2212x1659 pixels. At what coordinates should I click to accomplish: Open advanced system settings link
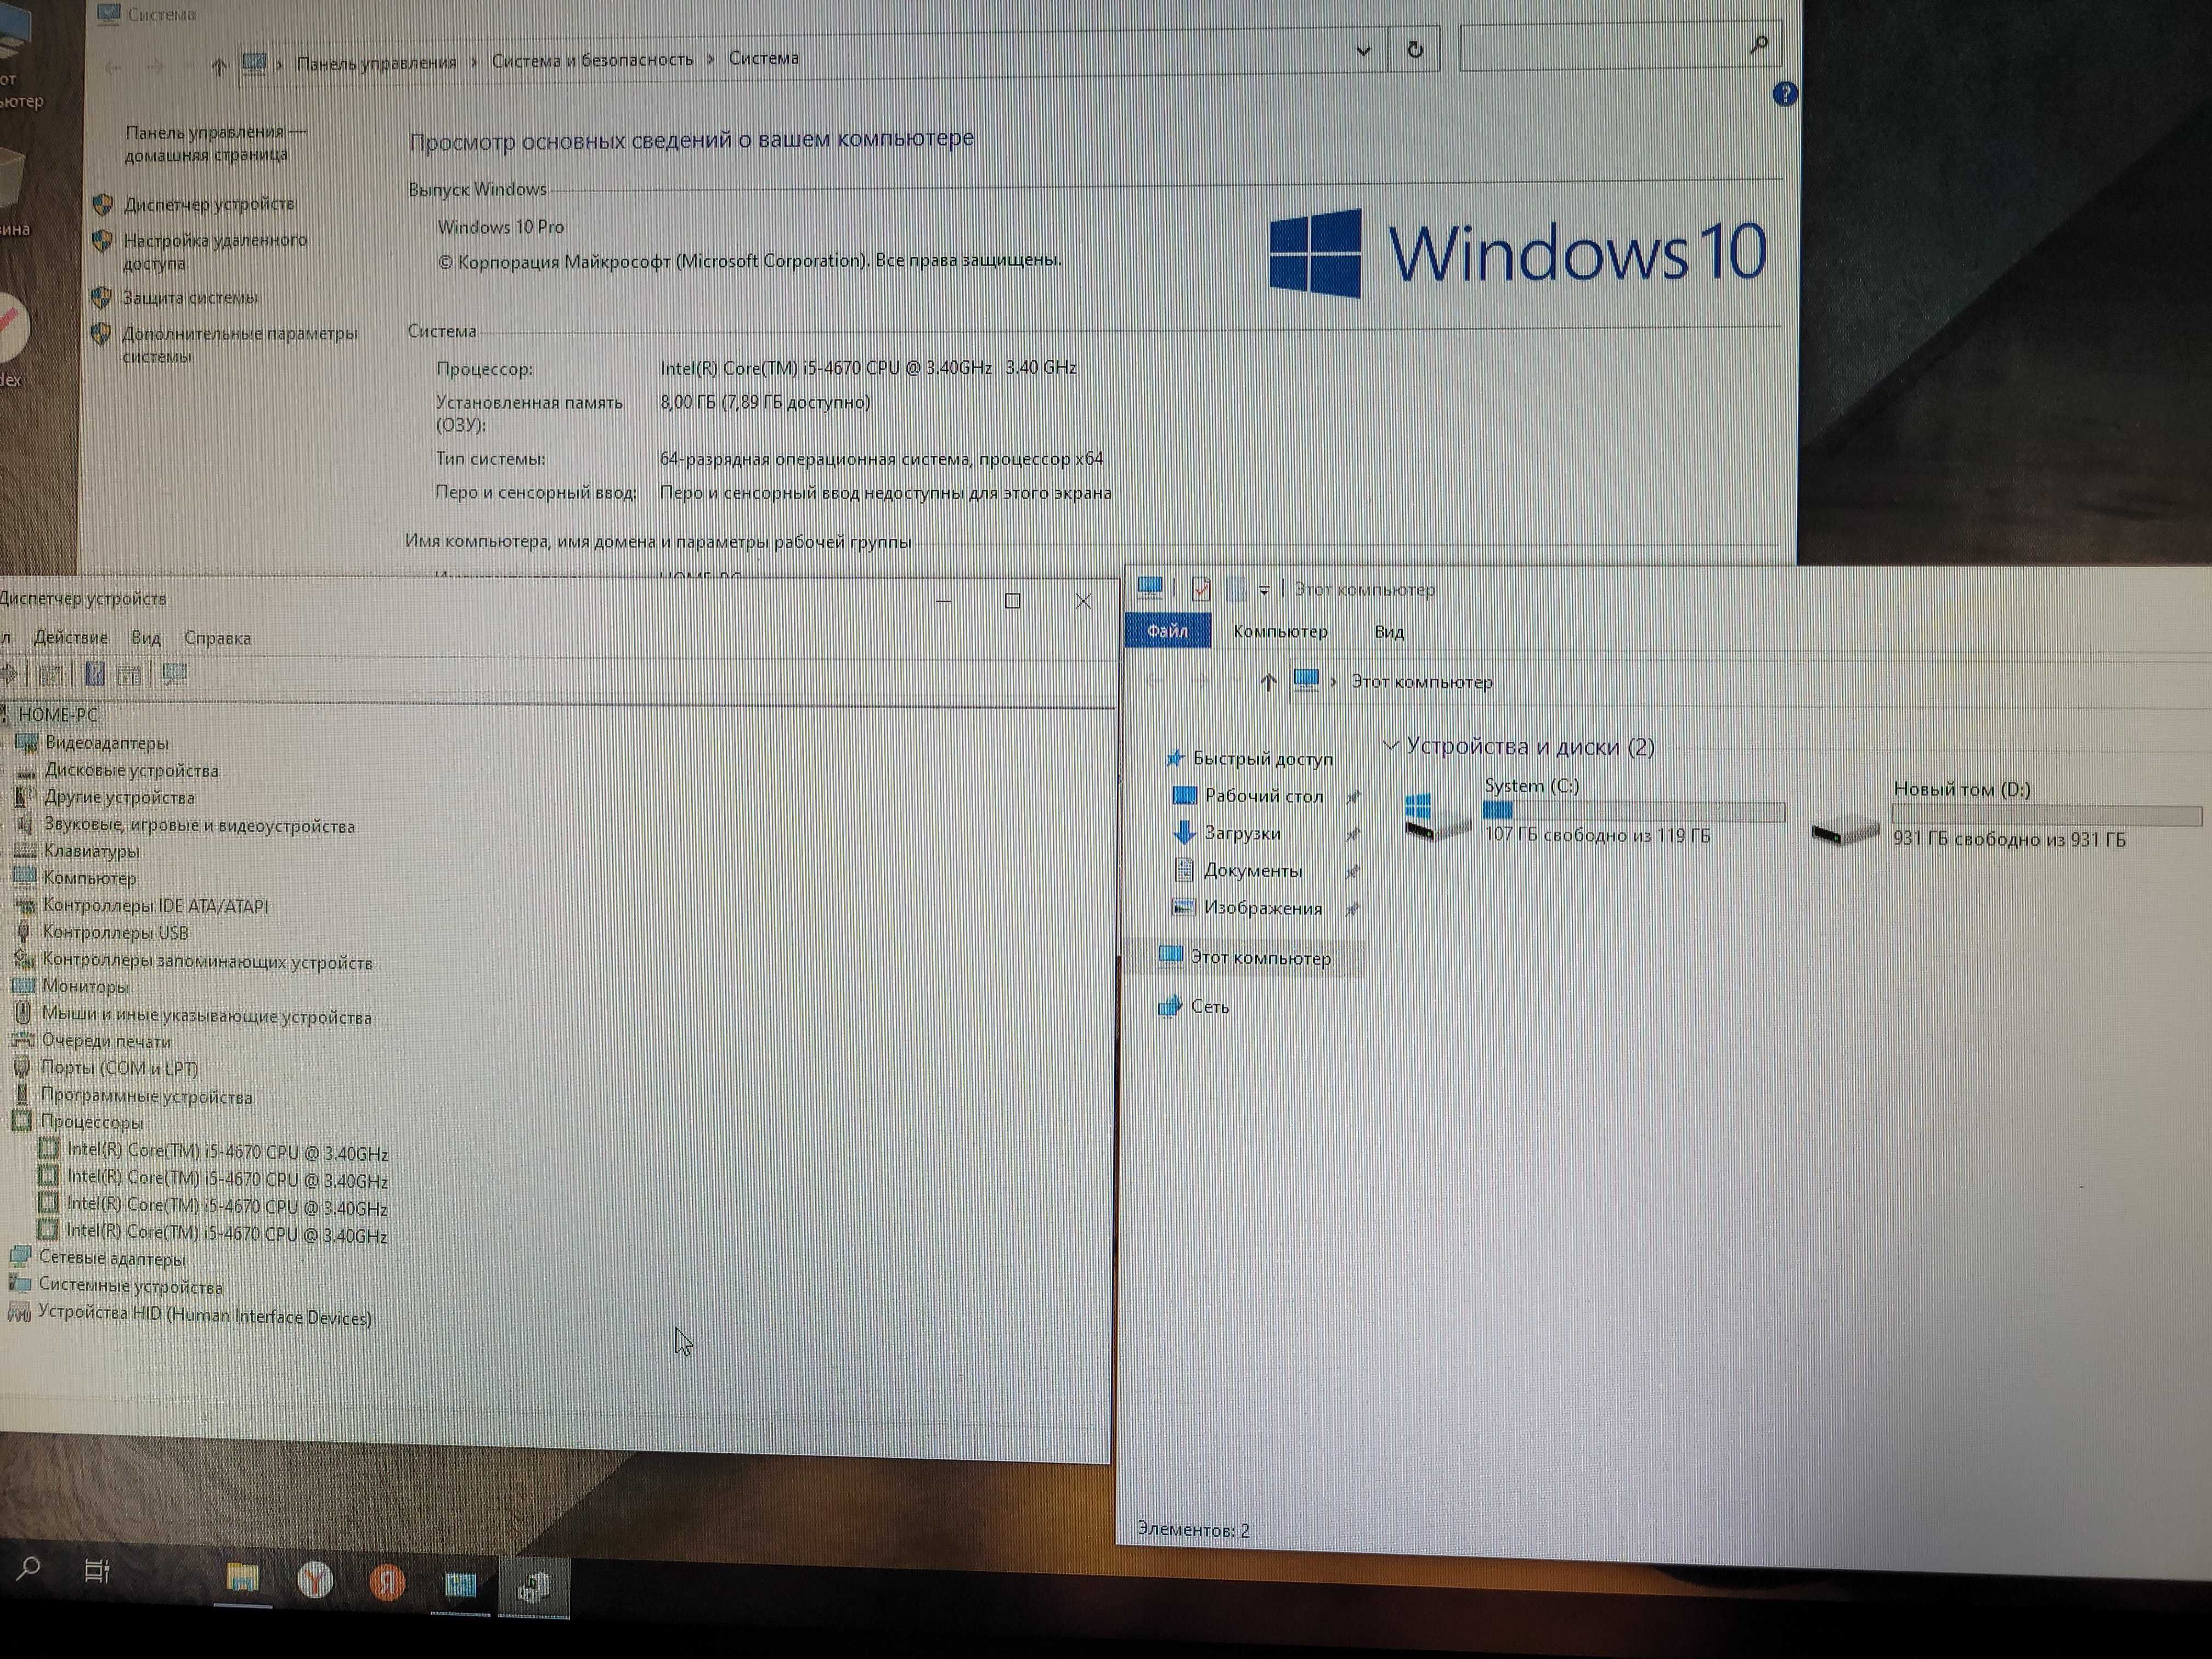(x=239, y=344)
